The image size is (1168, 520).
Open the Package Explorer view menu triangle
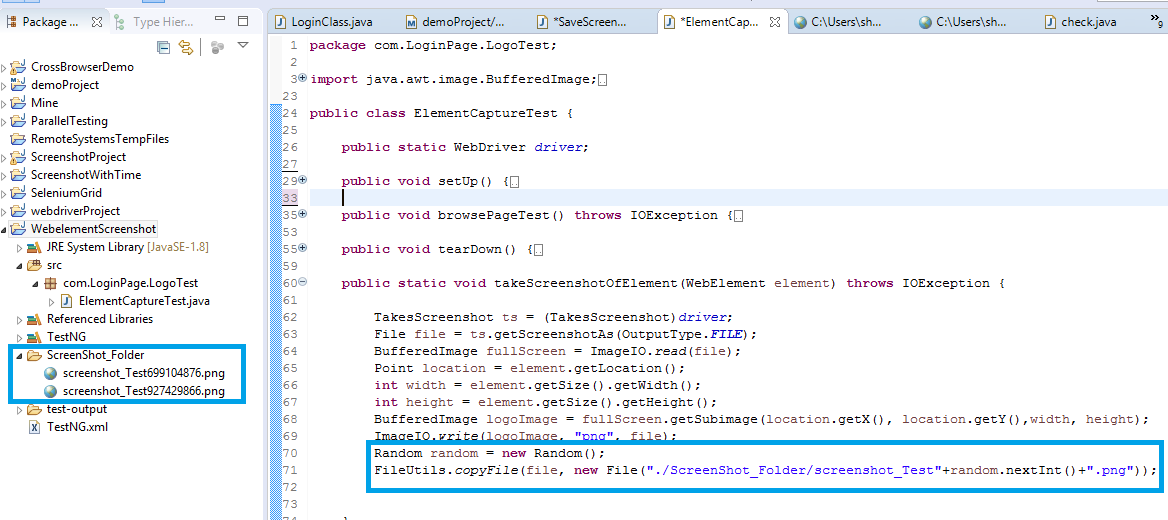[x=242, y=46]
